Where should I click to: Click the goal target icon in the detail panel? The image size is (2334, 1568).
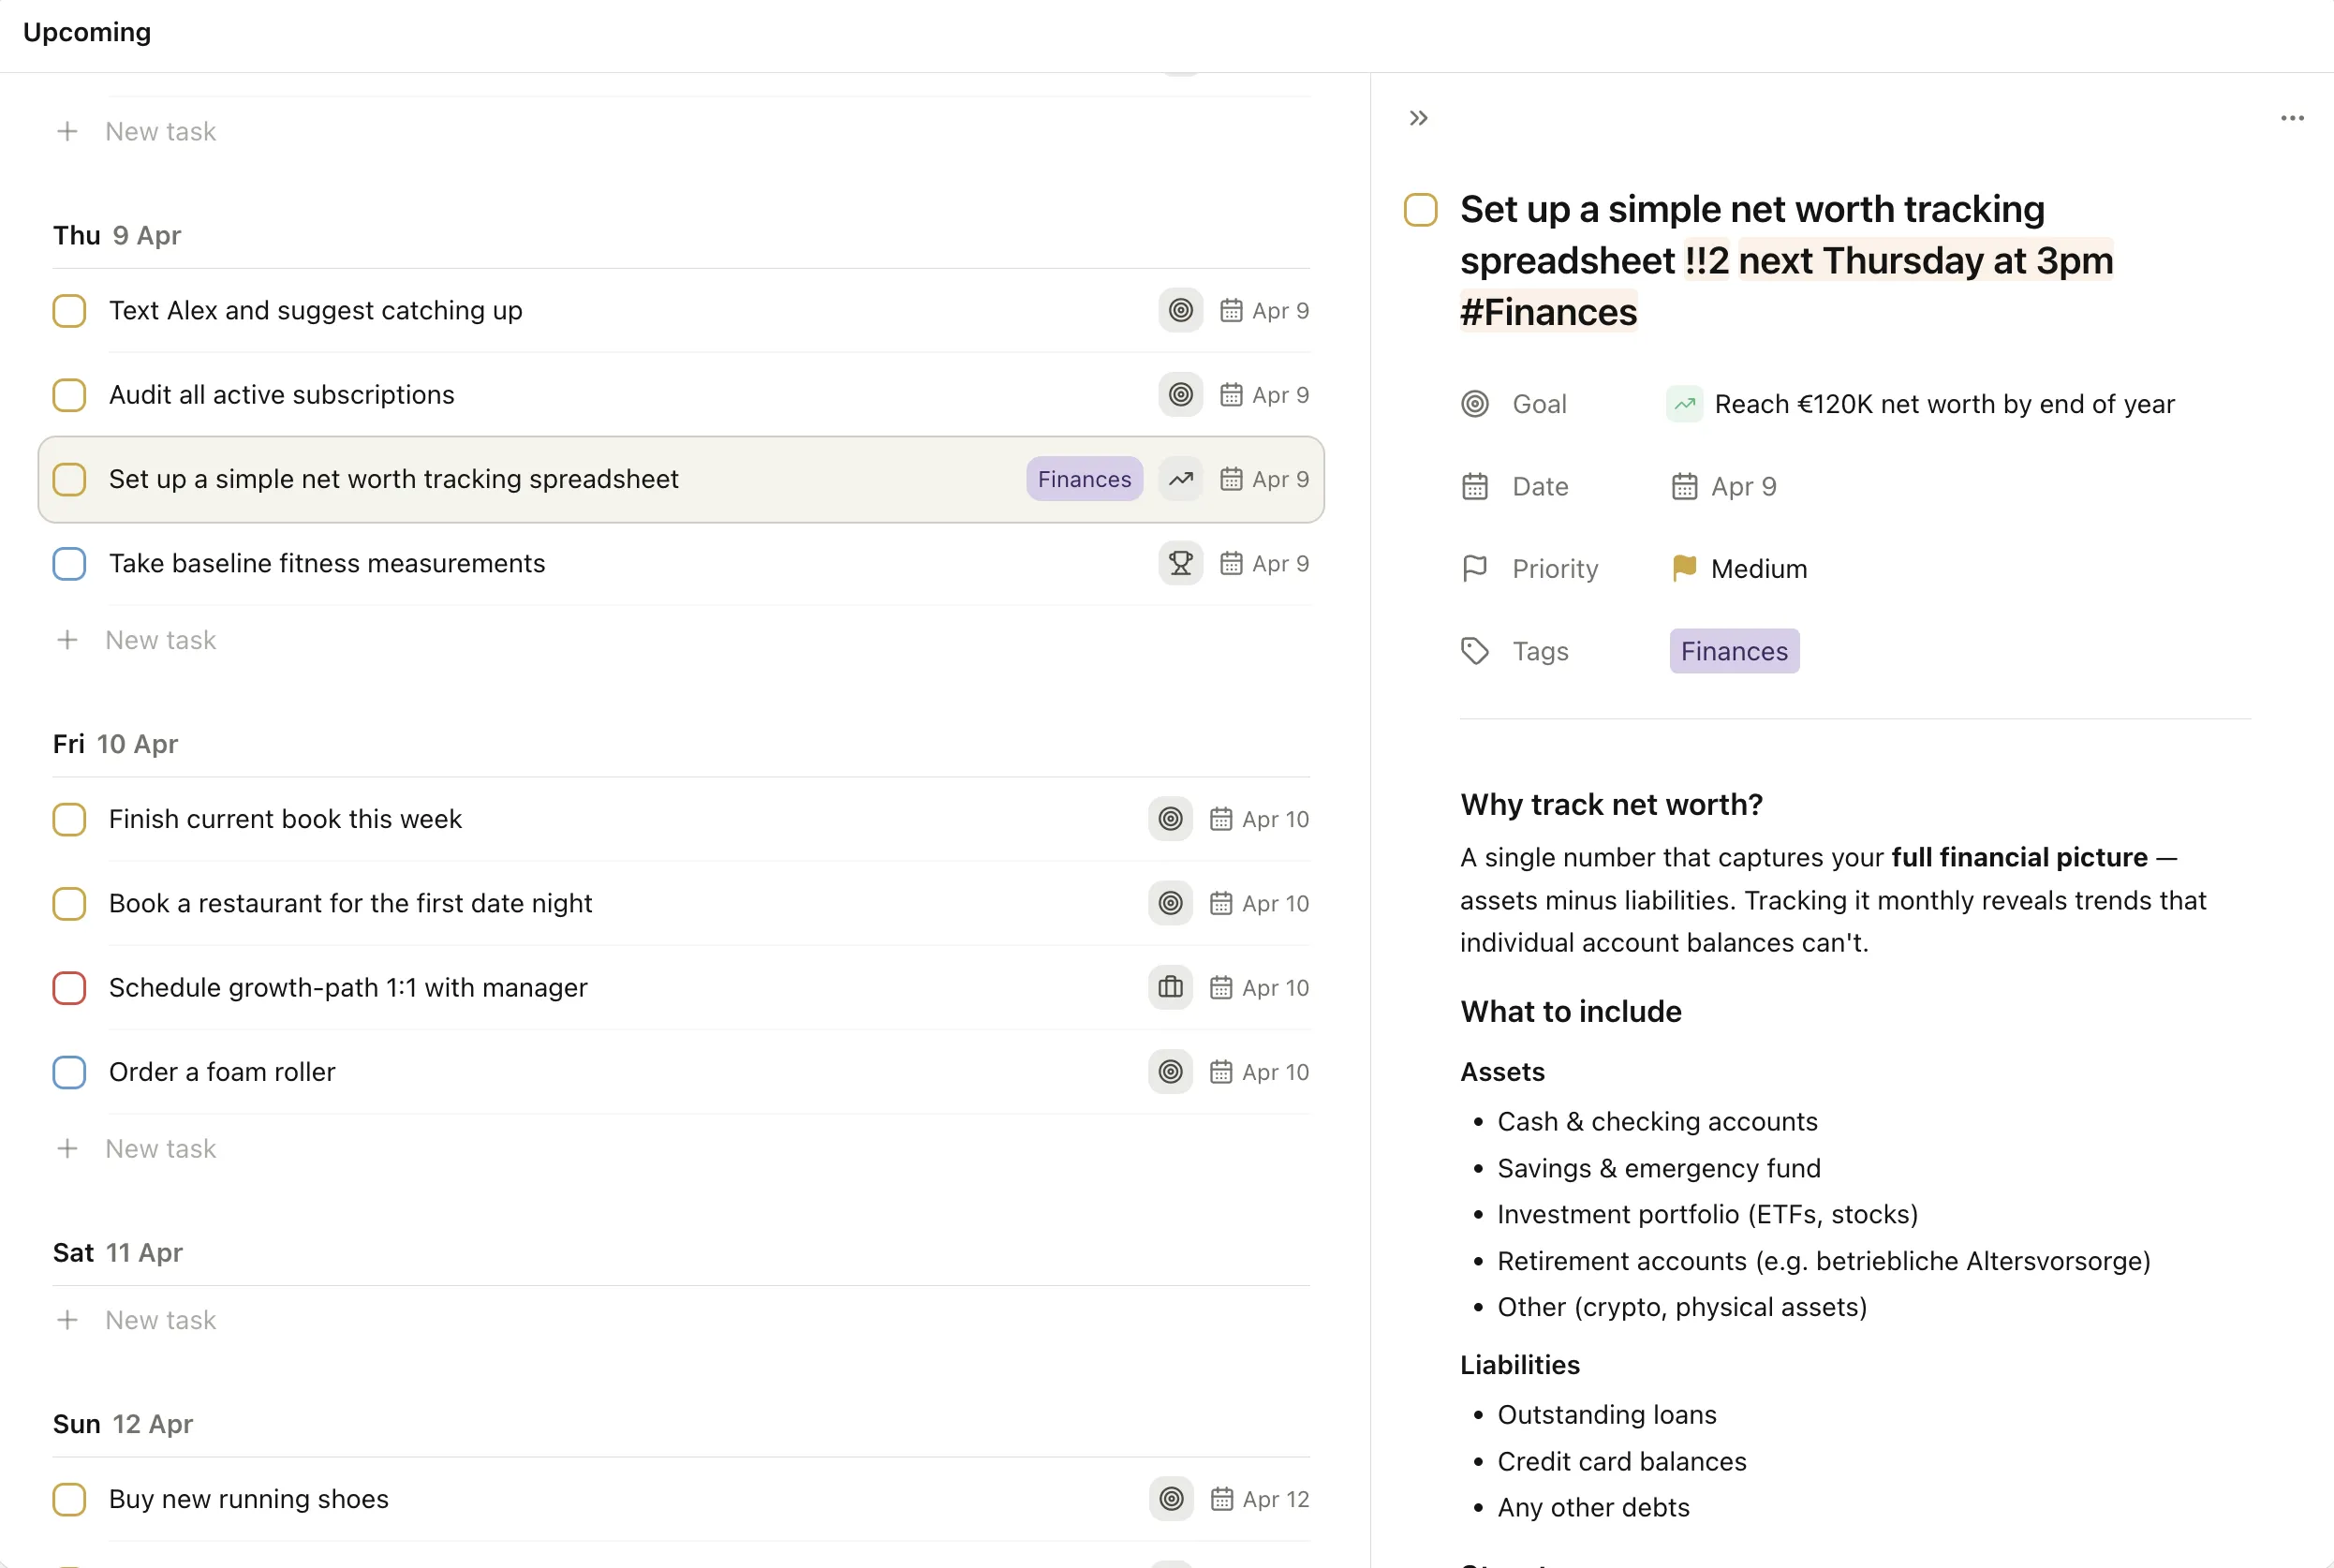[1475, 404]
